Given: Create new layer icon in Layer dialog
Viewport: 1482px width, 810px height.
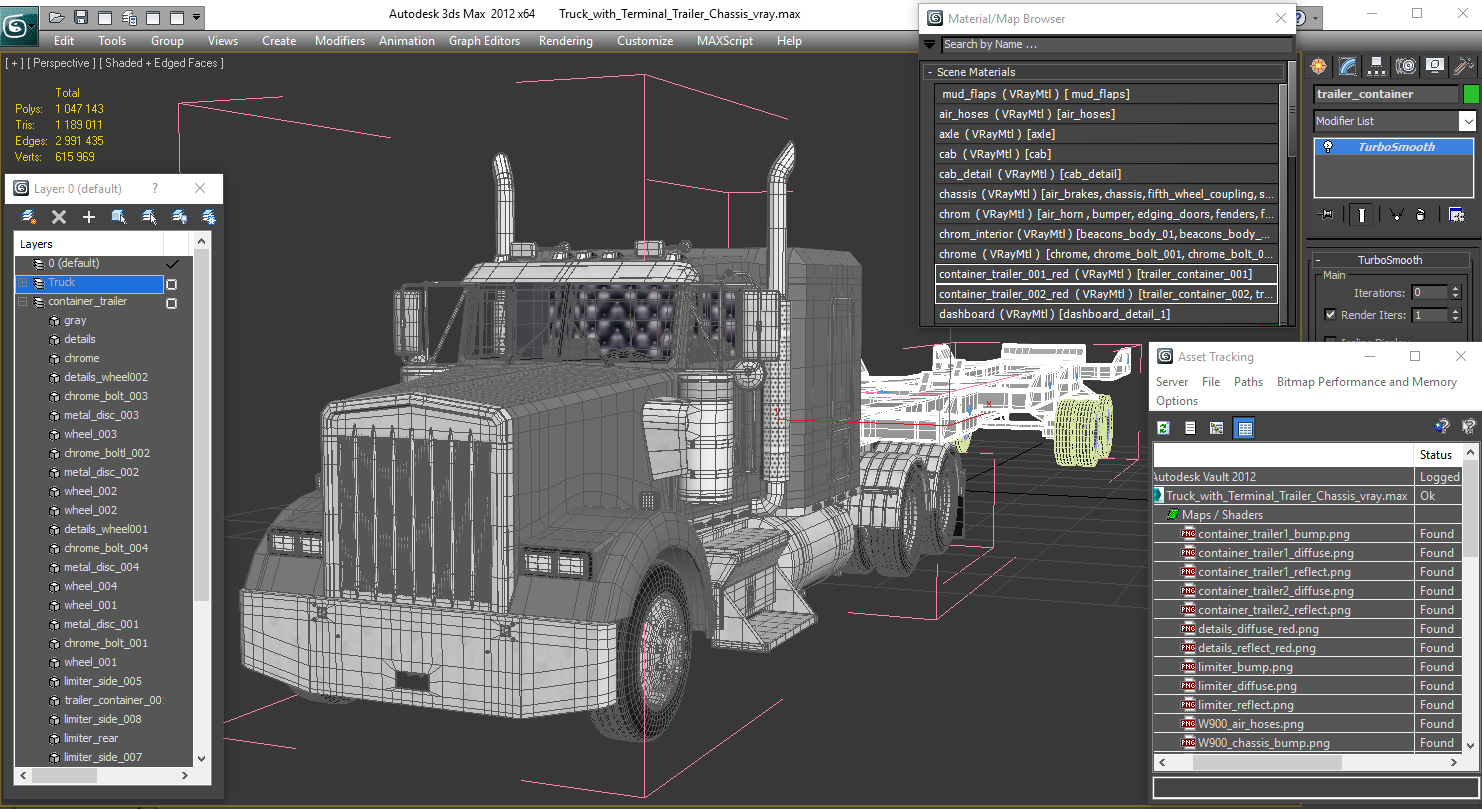Looking at the screenshot, I should pyautogui.click(x=29, y=217).
